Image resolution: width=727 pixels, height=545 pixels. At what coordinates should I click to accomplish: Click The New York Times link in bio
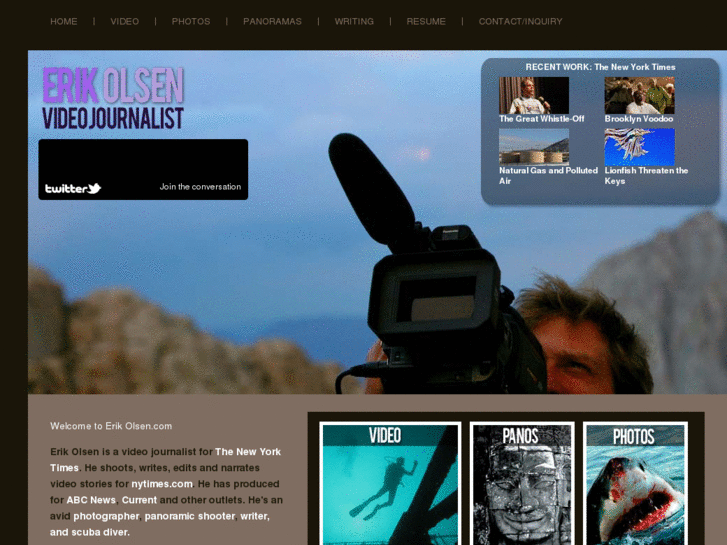[166, 459]
